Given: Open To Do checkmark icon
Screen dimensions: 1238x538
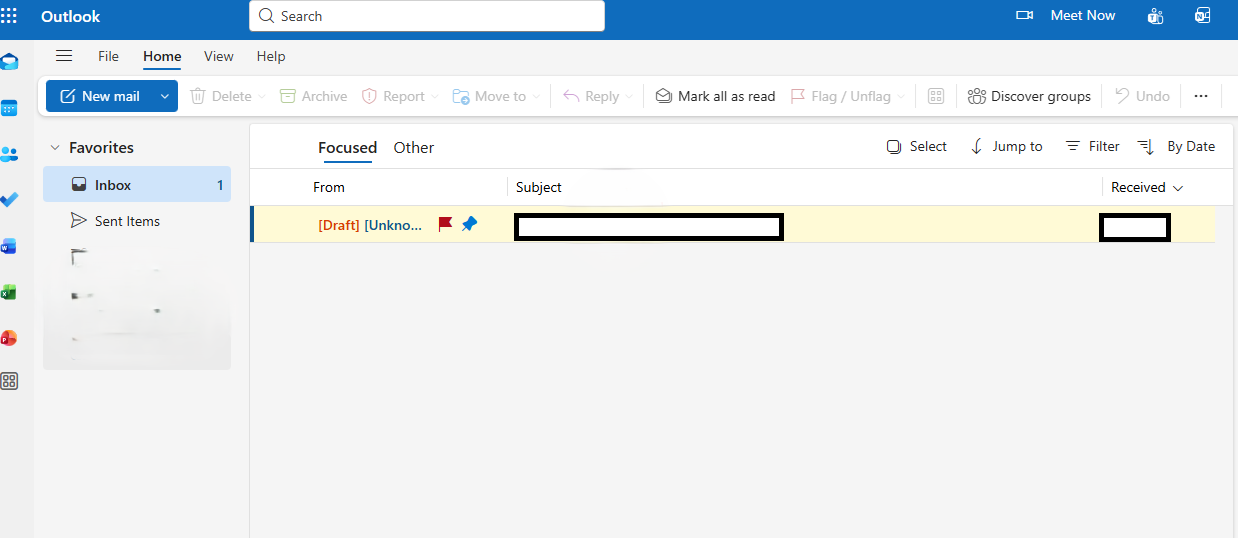Looking at the screenshot, I should click(x=9, y=200).
